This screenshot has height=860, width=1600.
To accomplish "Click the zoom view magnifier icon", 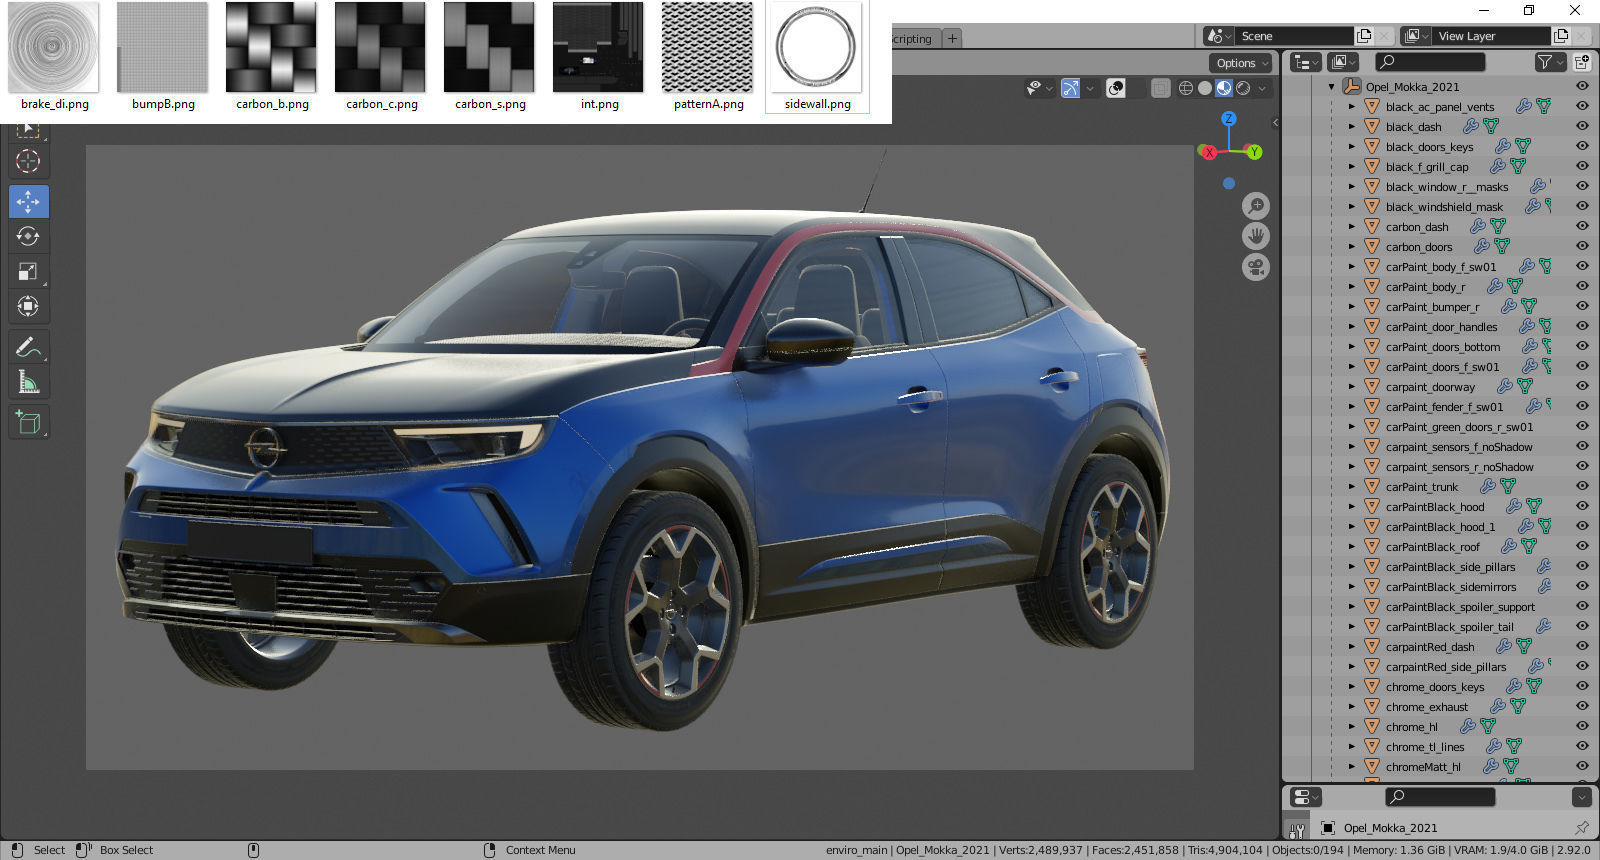I will click(1256, 206).
